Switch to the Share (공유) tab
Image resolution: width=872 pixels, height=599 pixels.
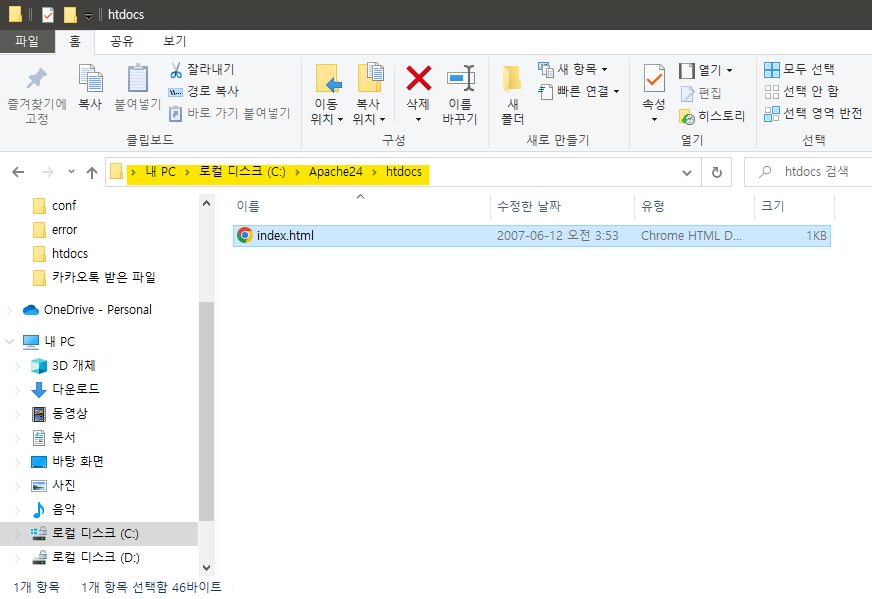(x=122, y=42)
